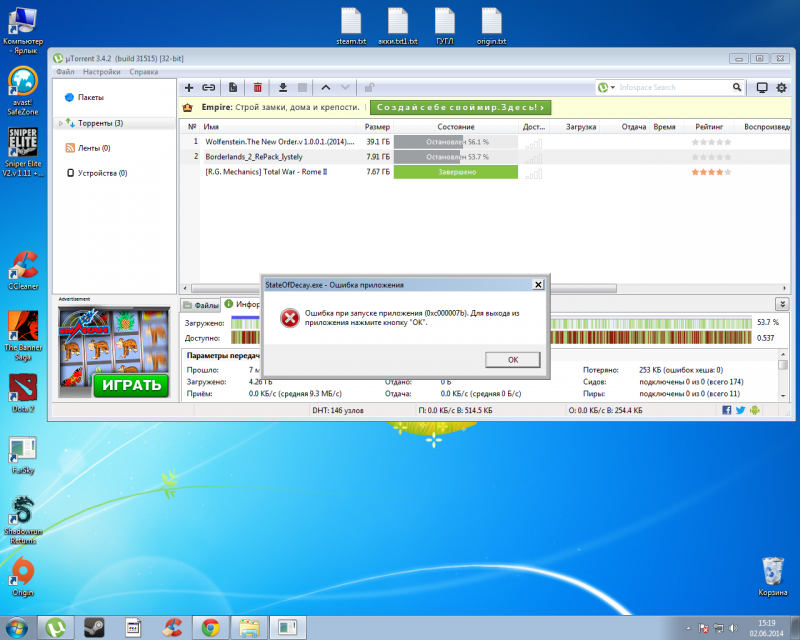The width and height of the screenshot is (800, 640).
Task: Click the Twitter icon in status bar
Action: tap(740, 410)
